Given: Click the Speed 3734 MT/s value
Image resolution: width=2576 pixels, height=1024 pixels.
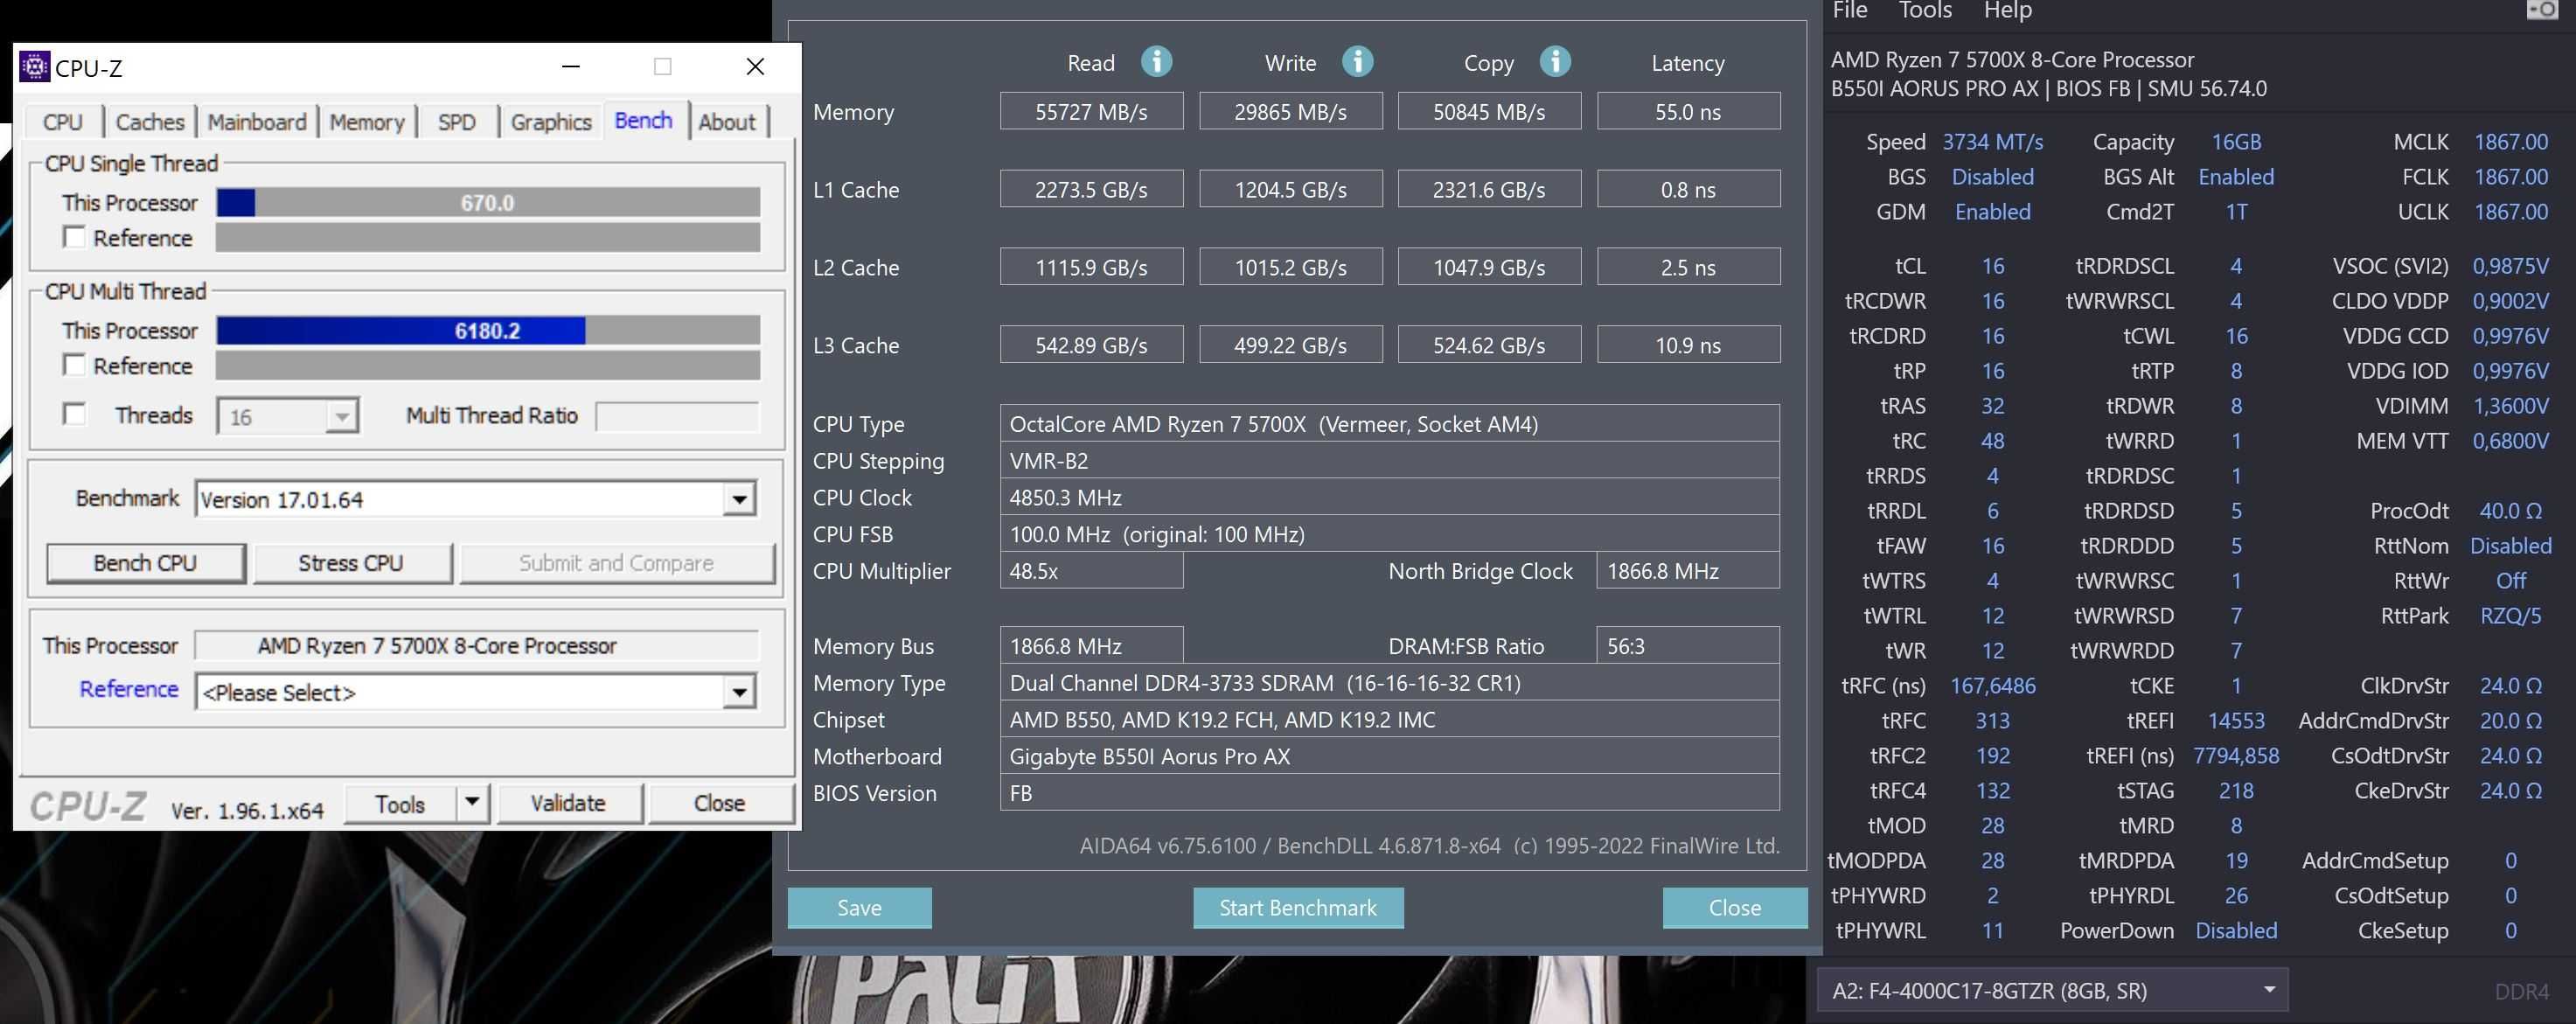Looking at the screenshot, I should (1992, 142).
